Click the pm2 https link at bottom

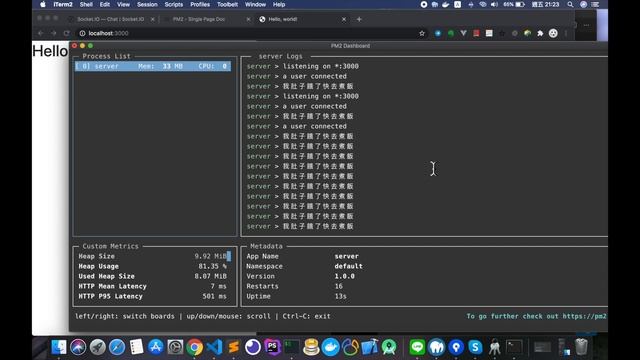584,316
